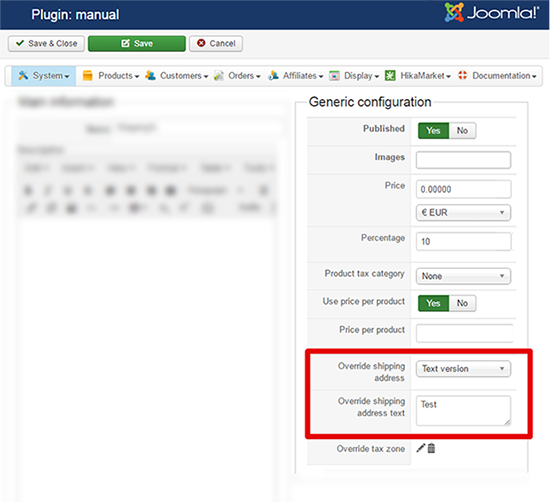The width and height of the screenshot is (550, 502).
Task: Cancel the plugin editing
Action: click(216, 43)
